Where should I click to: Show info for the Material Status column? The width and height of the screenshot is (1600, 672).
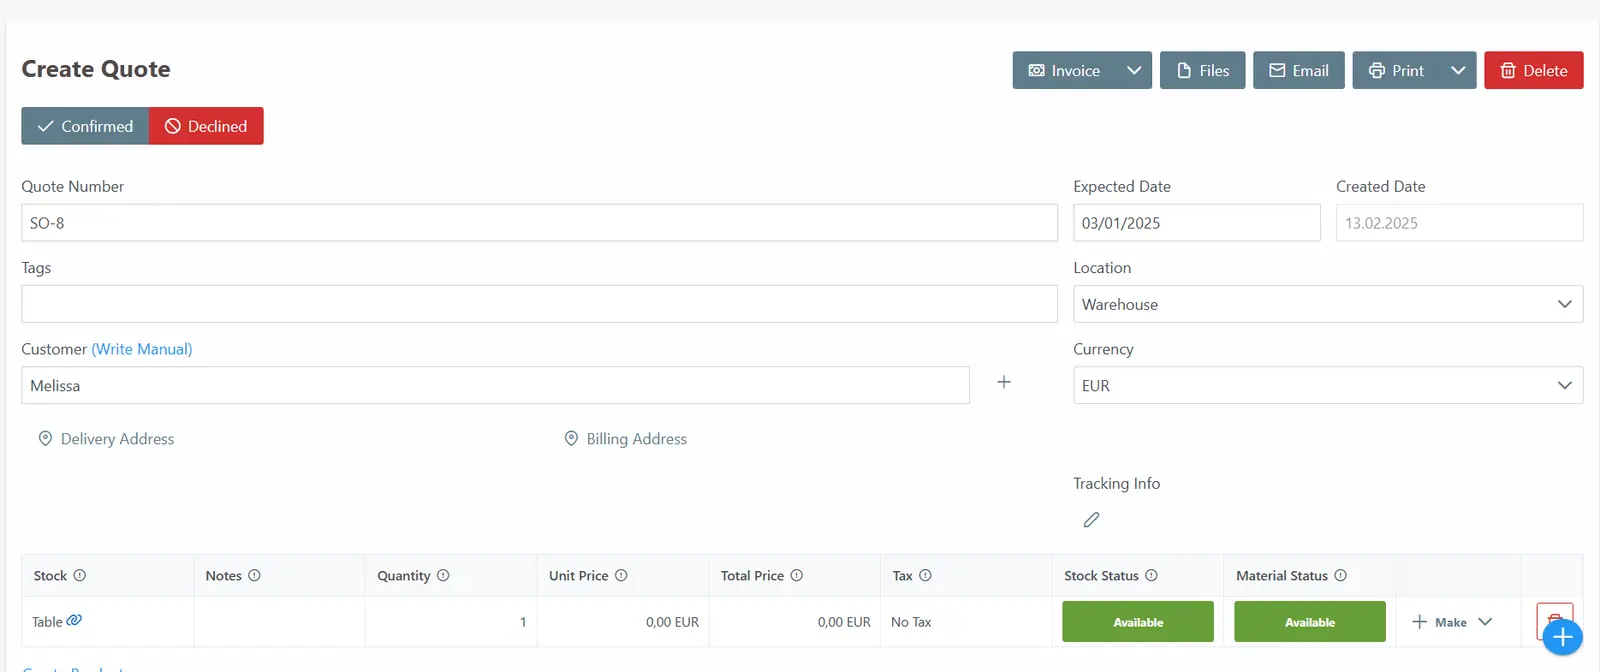point(1341,576)
